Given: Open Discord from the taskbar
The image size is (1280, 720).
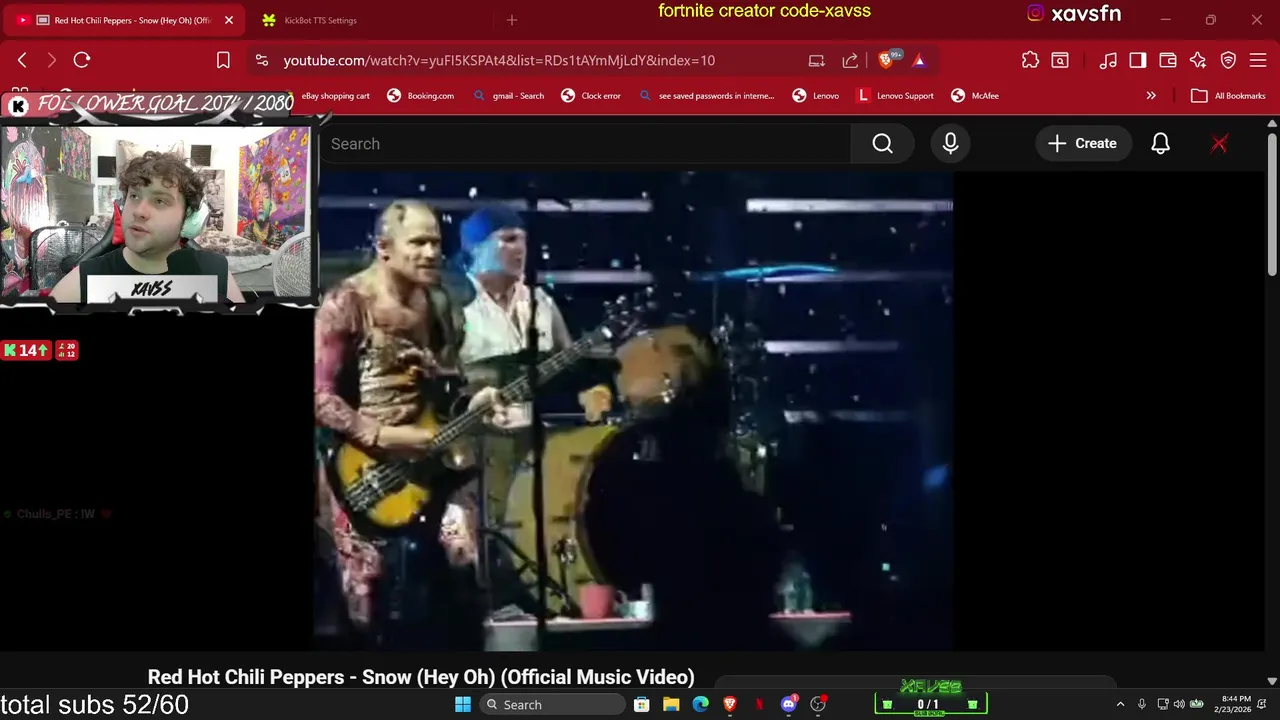Looking at the screenshot, I should point(788,704).
